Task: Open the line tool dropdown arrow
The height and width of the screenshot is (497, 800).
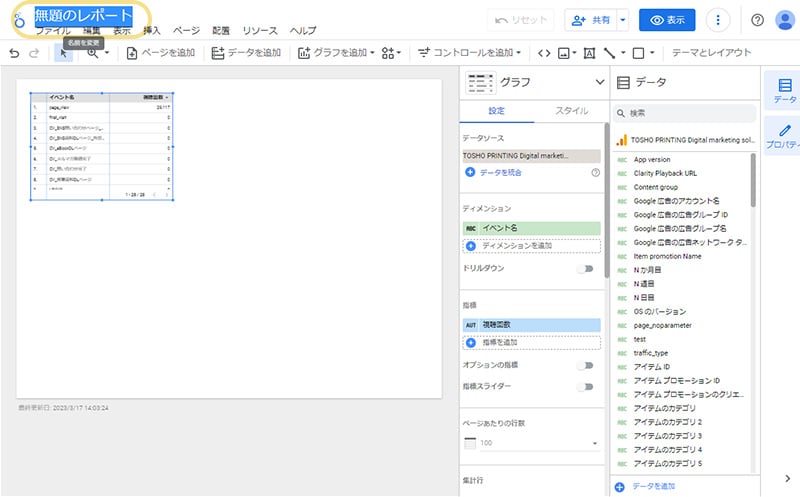Action: [623, 53]
